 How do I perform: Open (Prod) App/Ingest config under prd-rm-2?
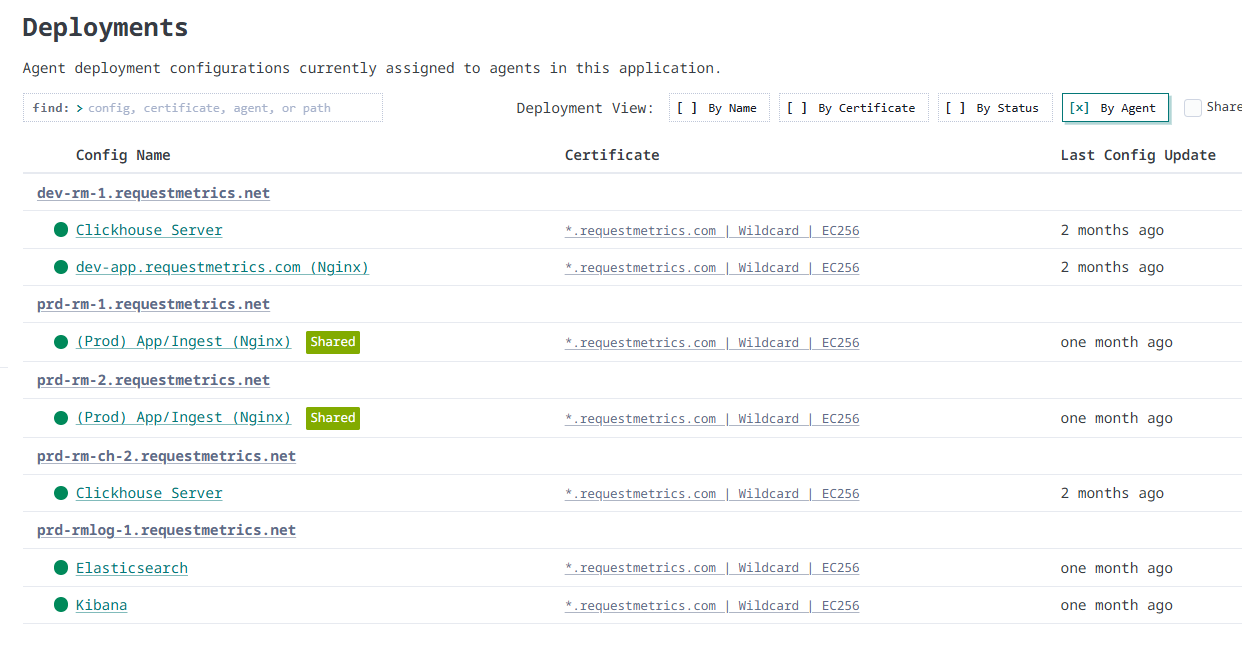183,418
